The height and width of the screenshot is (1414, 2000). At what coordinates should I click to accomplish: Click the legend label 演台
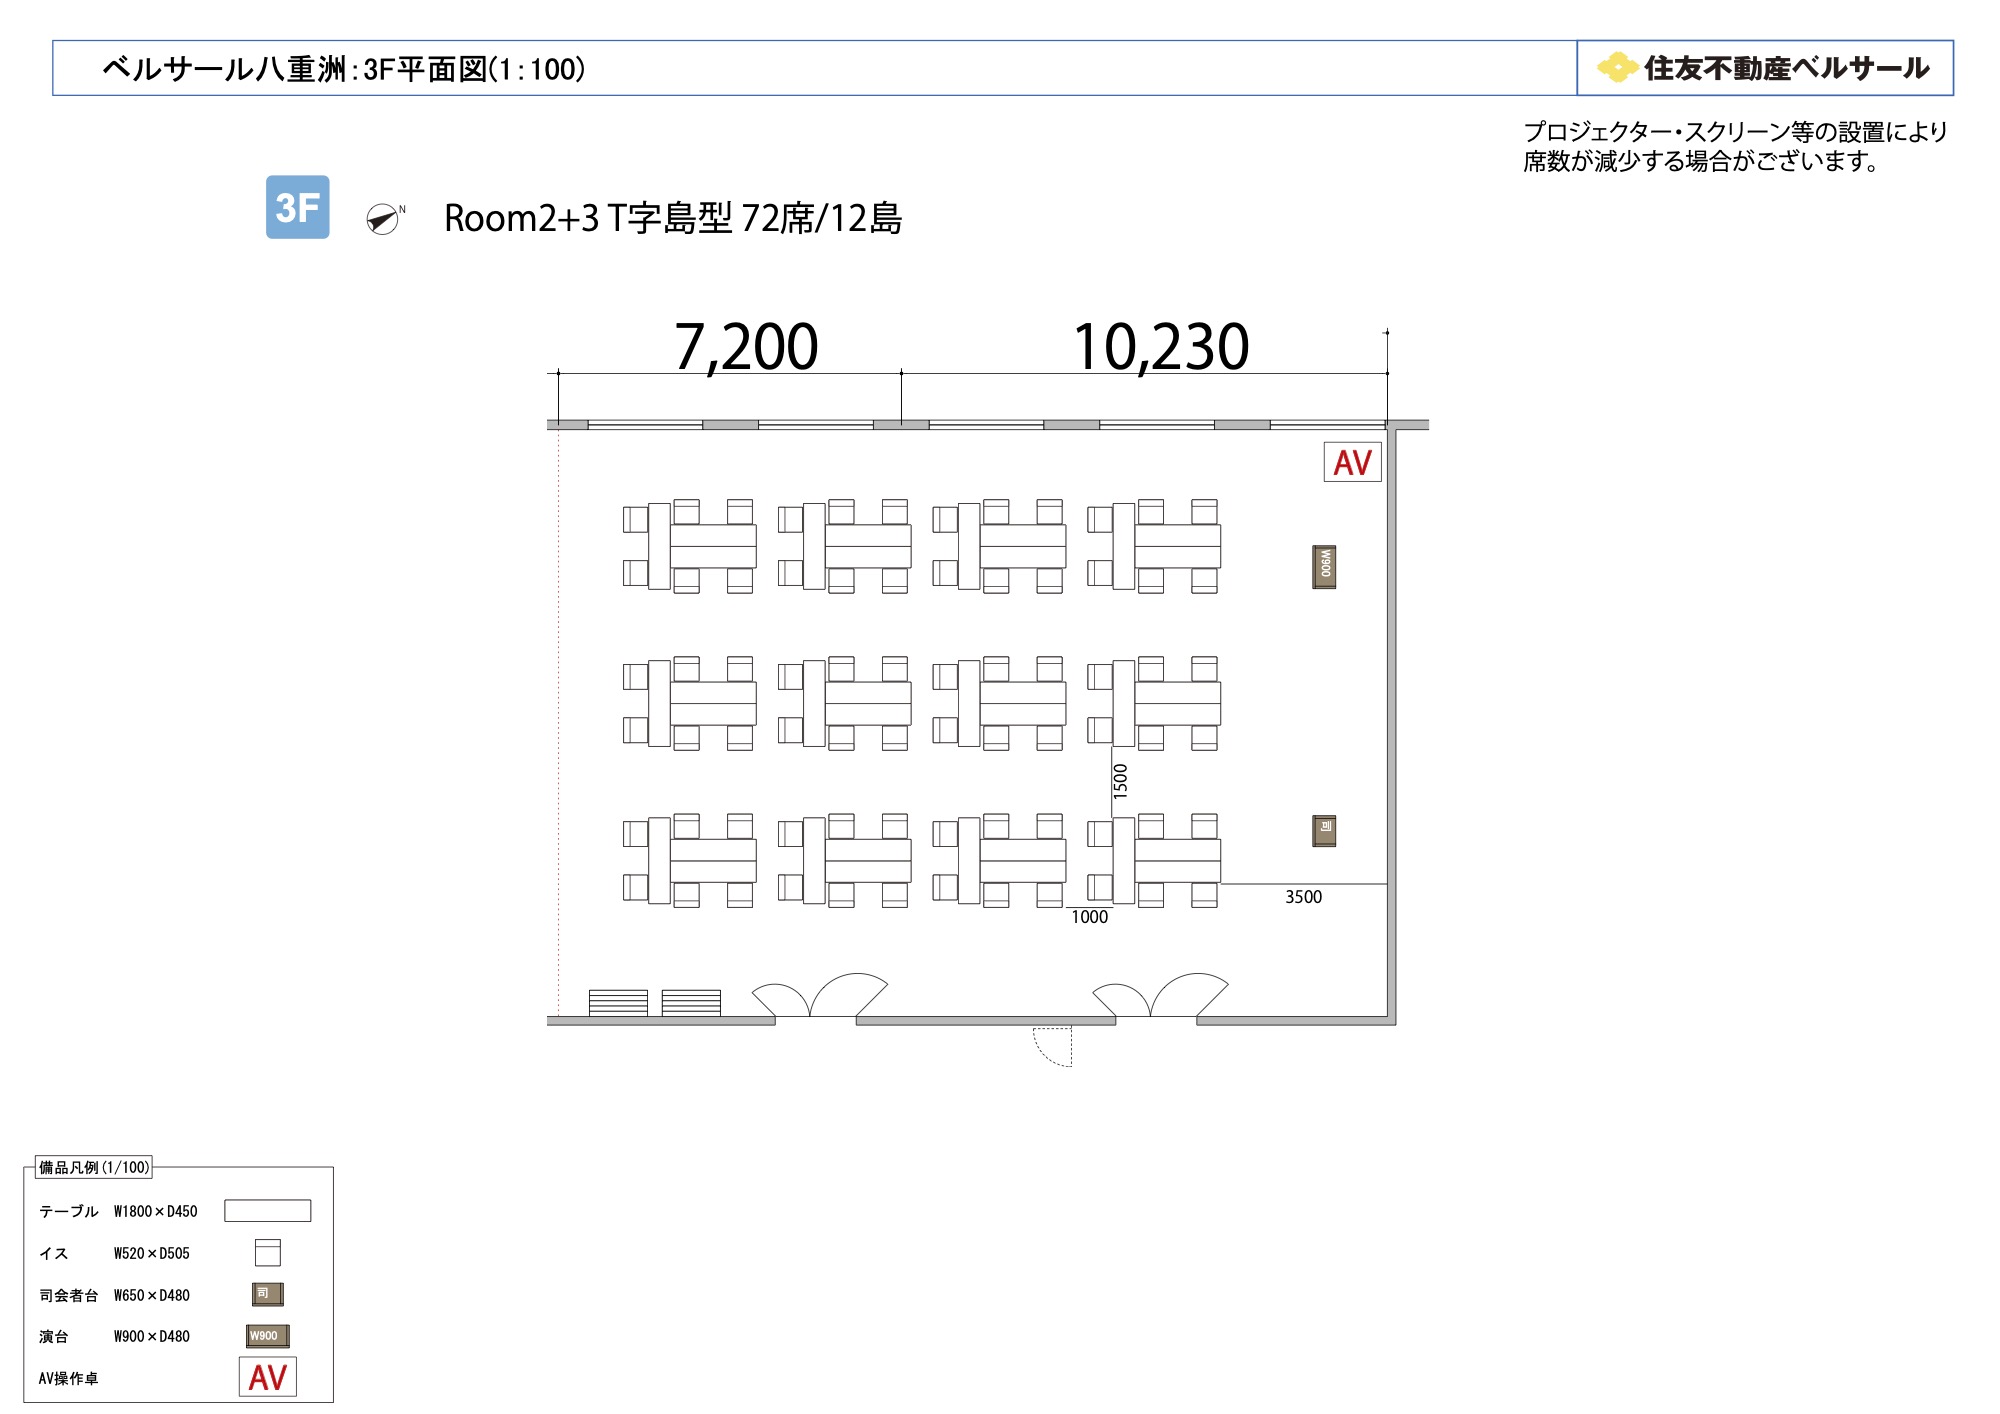click(54, 1336)
